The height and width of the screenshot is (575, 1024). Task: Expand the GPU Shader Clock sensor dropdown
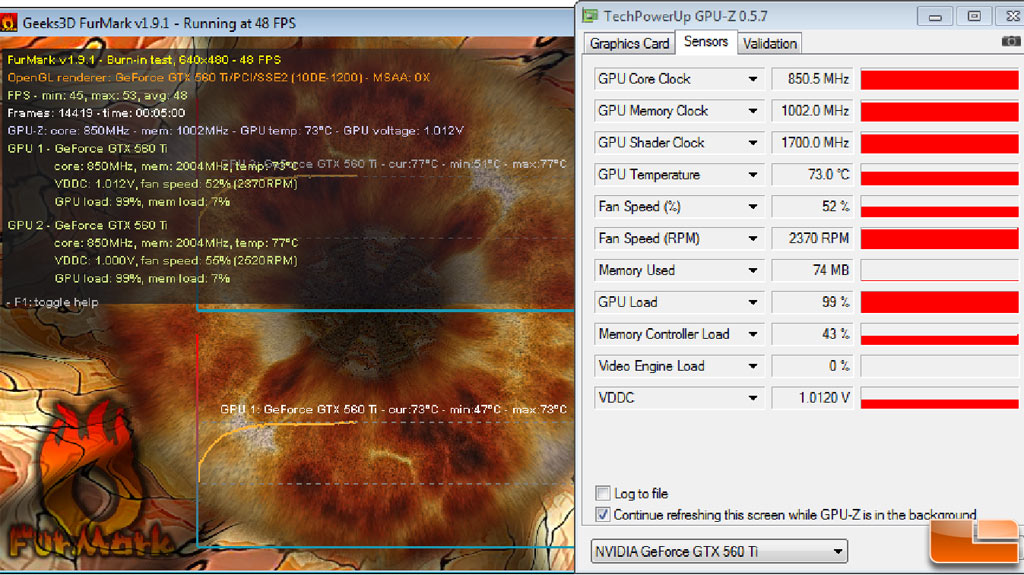point(753,143)
